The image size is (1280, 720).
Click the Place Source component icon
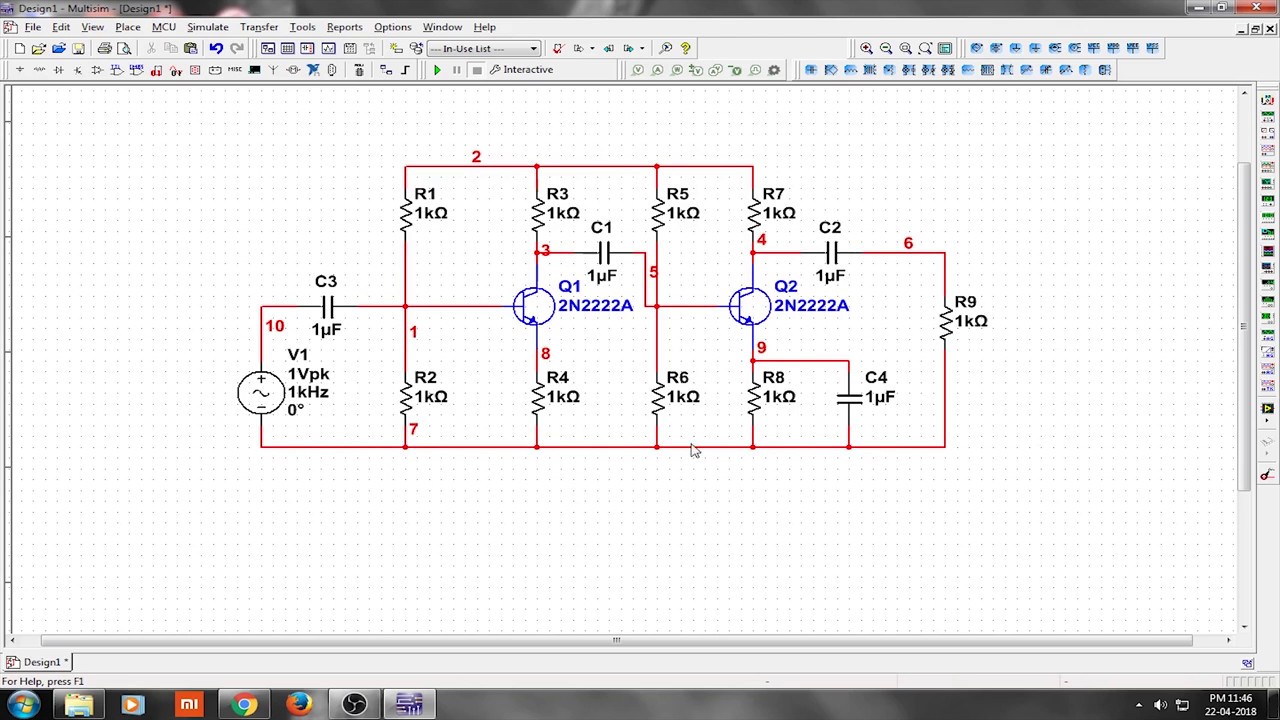click(19, 70)
